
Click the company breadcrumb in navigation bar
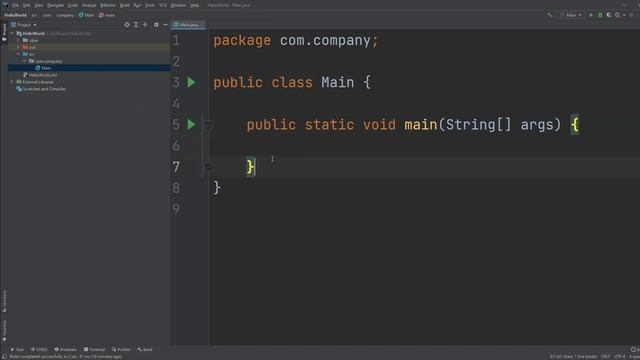[64, 15]
